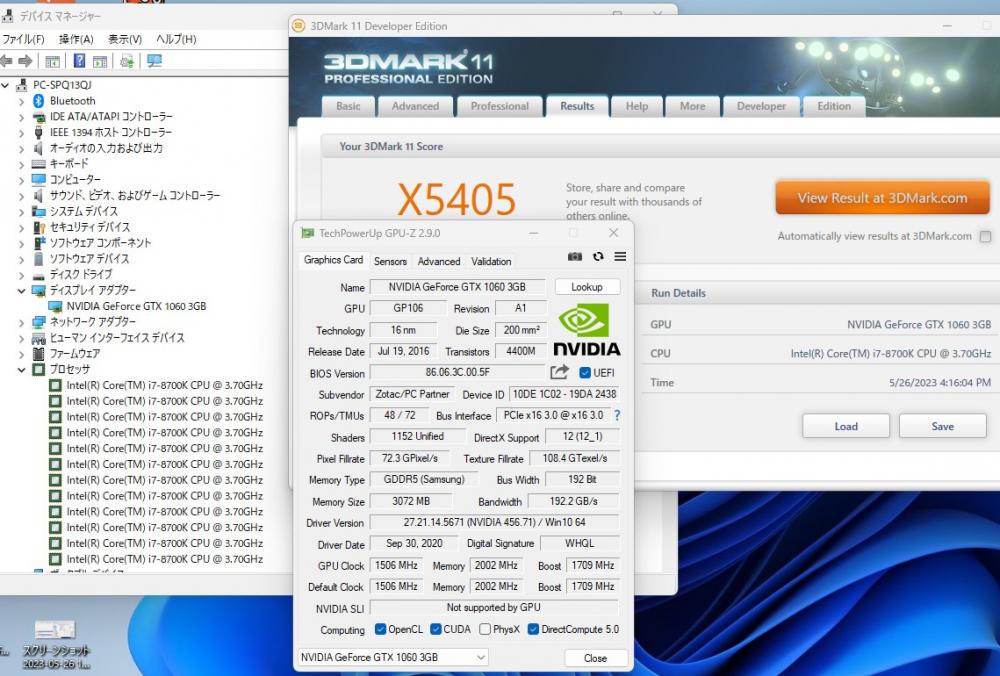Viewport: 1000px width, 676px height.
Task: Expand the IEEE 1394 ホスト コントローラー category
Action: 22,133
